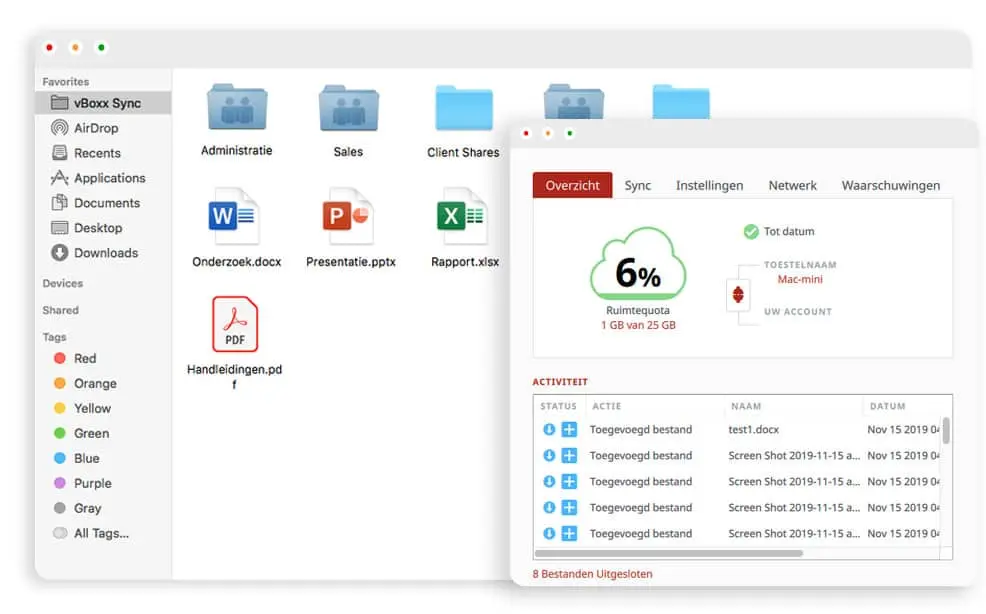Click the 1 GB van 25 GB text
Image resolution: width=986 pixels, height=614 pixels.
point(638,325)
